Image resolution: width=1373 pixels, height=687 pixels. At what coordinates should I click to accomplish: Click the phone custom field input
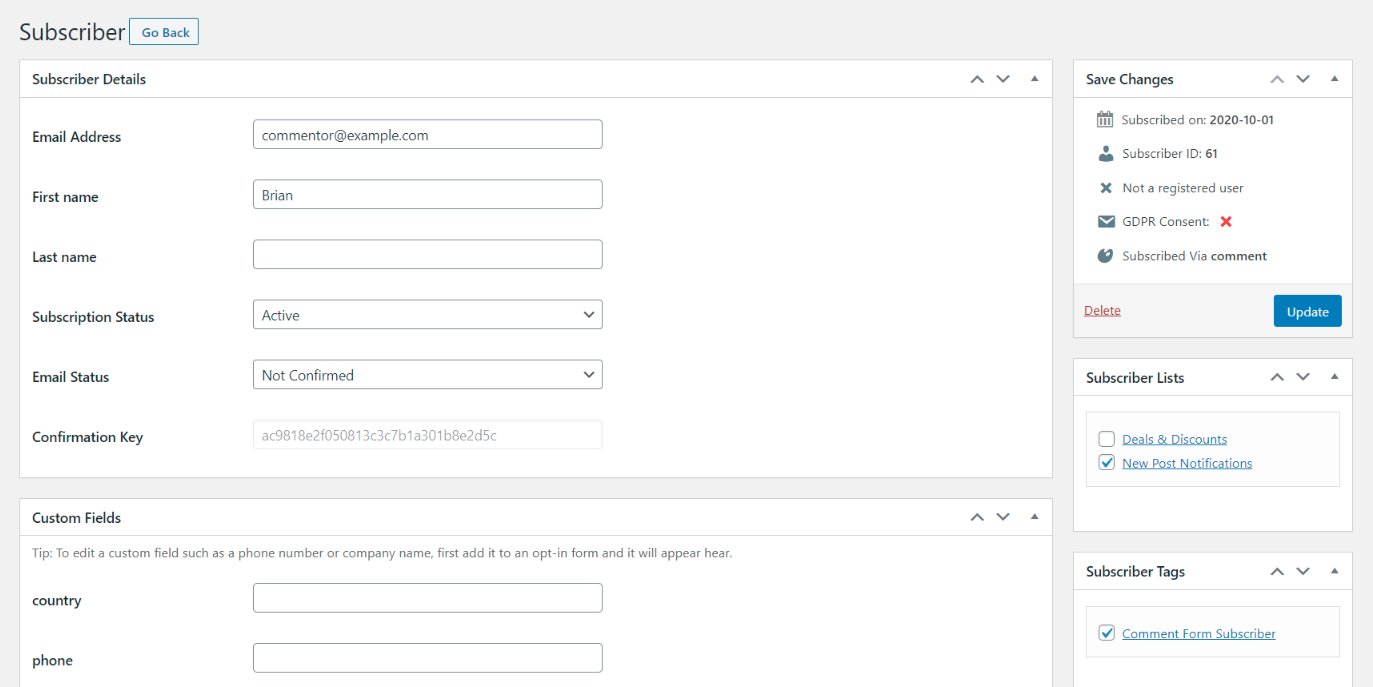pyautogui.click(x=428, y=658)
